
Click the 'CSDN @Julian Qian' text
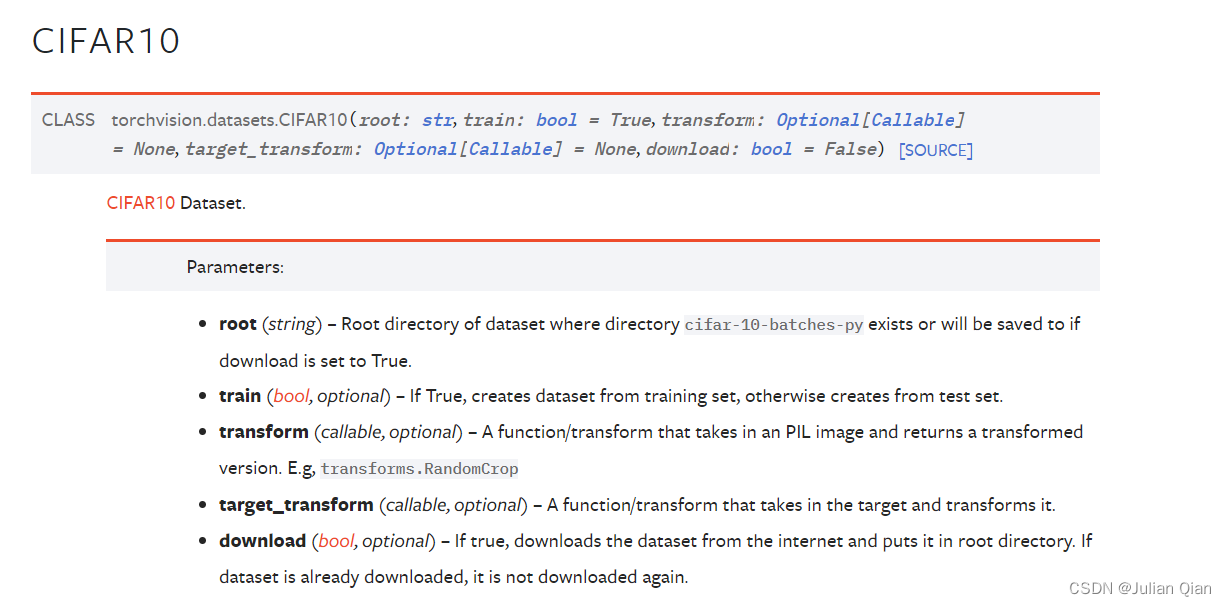click(1141, 588)
